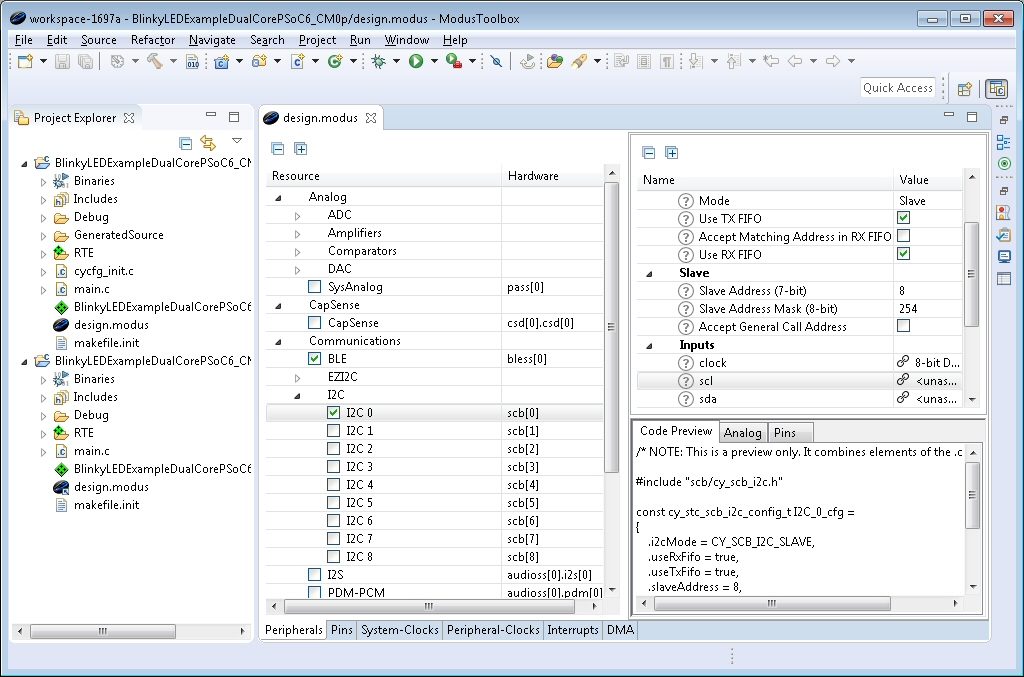Screen dimensions: 1024x677
Task: Click the Quick Access button
Action: [x=897, y=87]
